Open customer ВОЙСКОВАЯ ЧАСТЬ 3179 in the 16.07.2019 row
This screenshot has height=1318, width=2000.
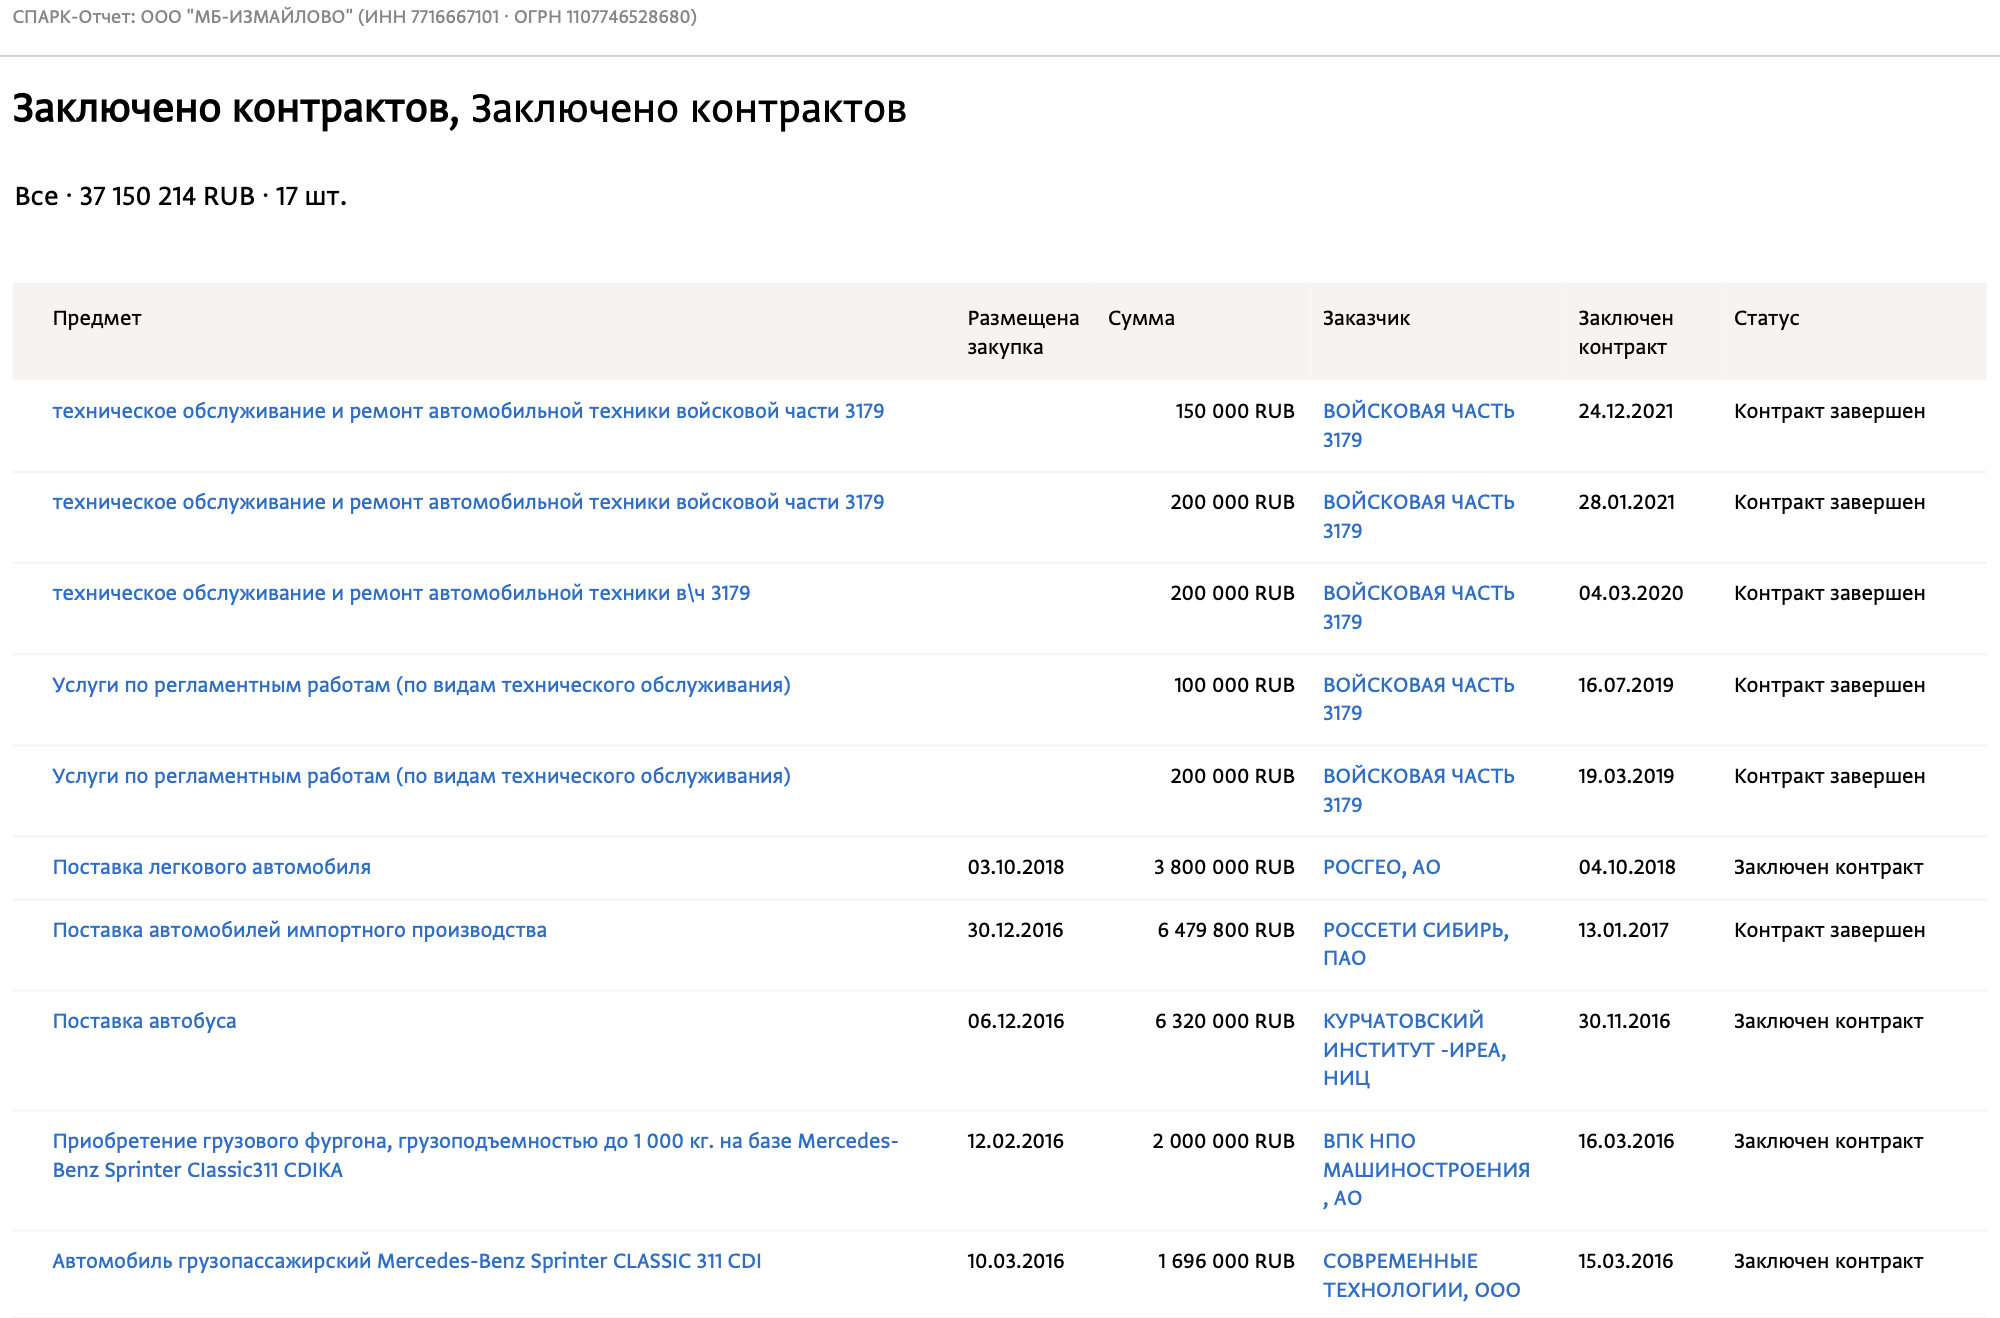[1418, 699]
